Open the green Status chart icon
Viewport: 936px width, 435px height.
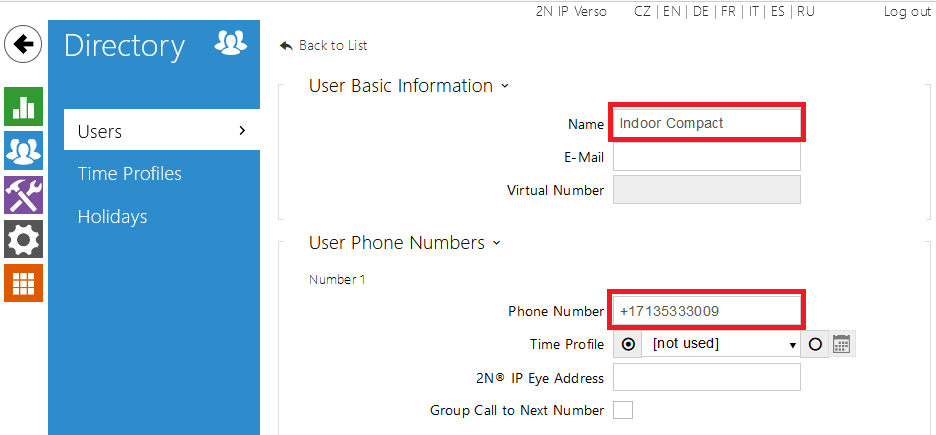coord(23,106)
